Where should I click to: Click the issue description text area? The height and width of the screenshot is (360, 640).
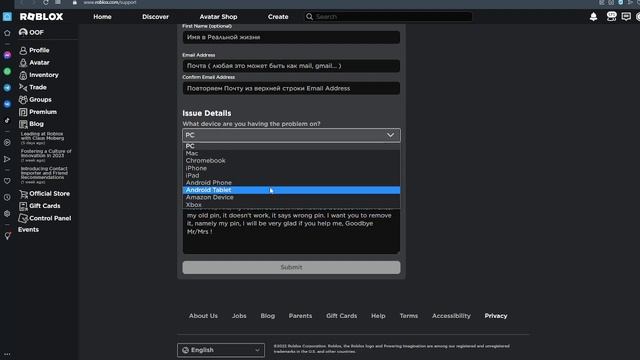click(x=291, y=231)
